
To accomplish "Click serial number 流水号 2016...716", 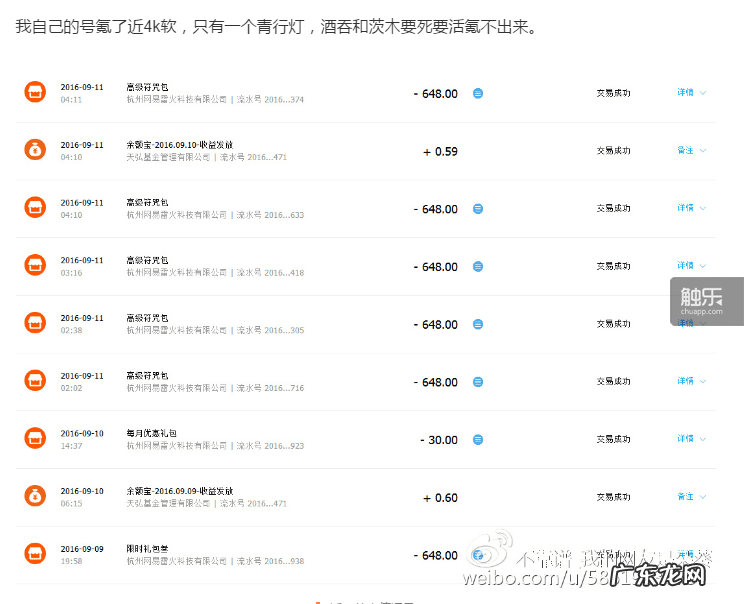I will (270, 388).
